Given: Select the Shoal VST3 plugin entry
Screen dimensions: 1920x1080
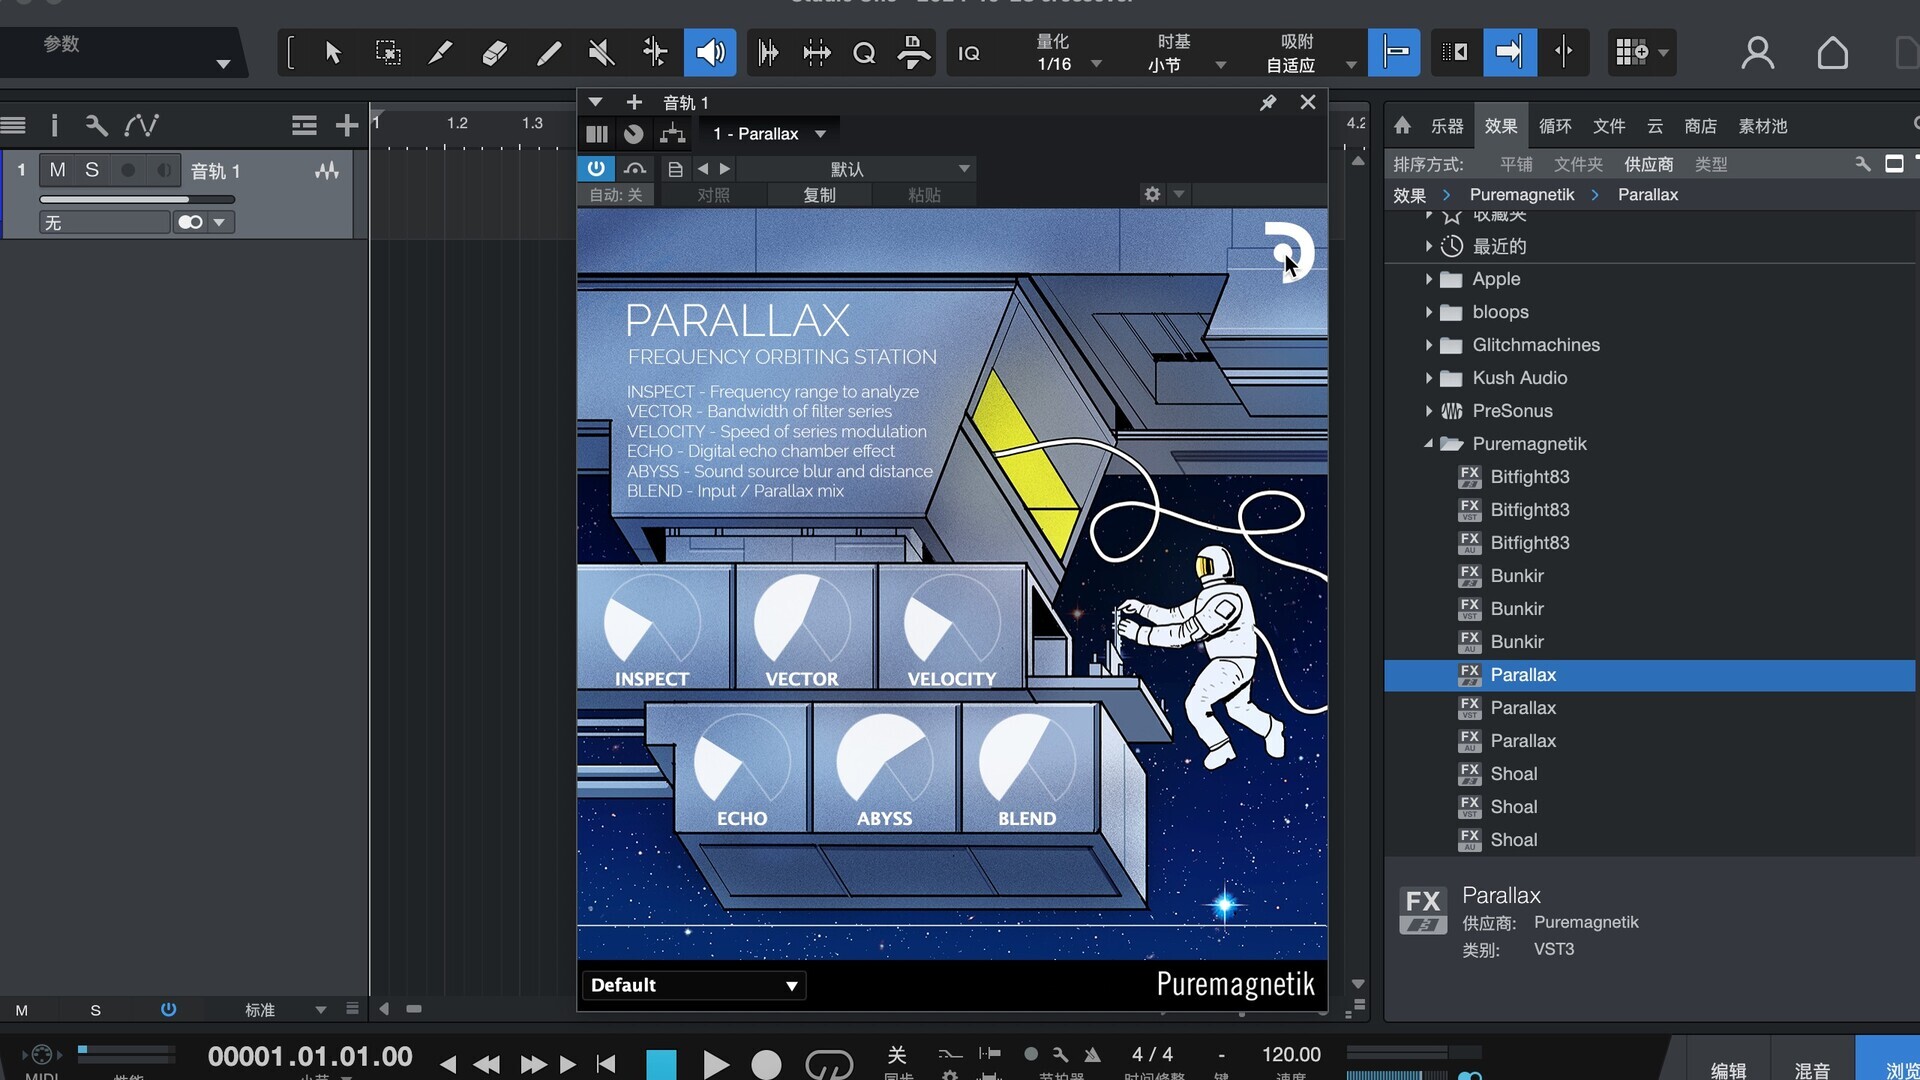Looking at the screenshot, I should [1513, 774].
